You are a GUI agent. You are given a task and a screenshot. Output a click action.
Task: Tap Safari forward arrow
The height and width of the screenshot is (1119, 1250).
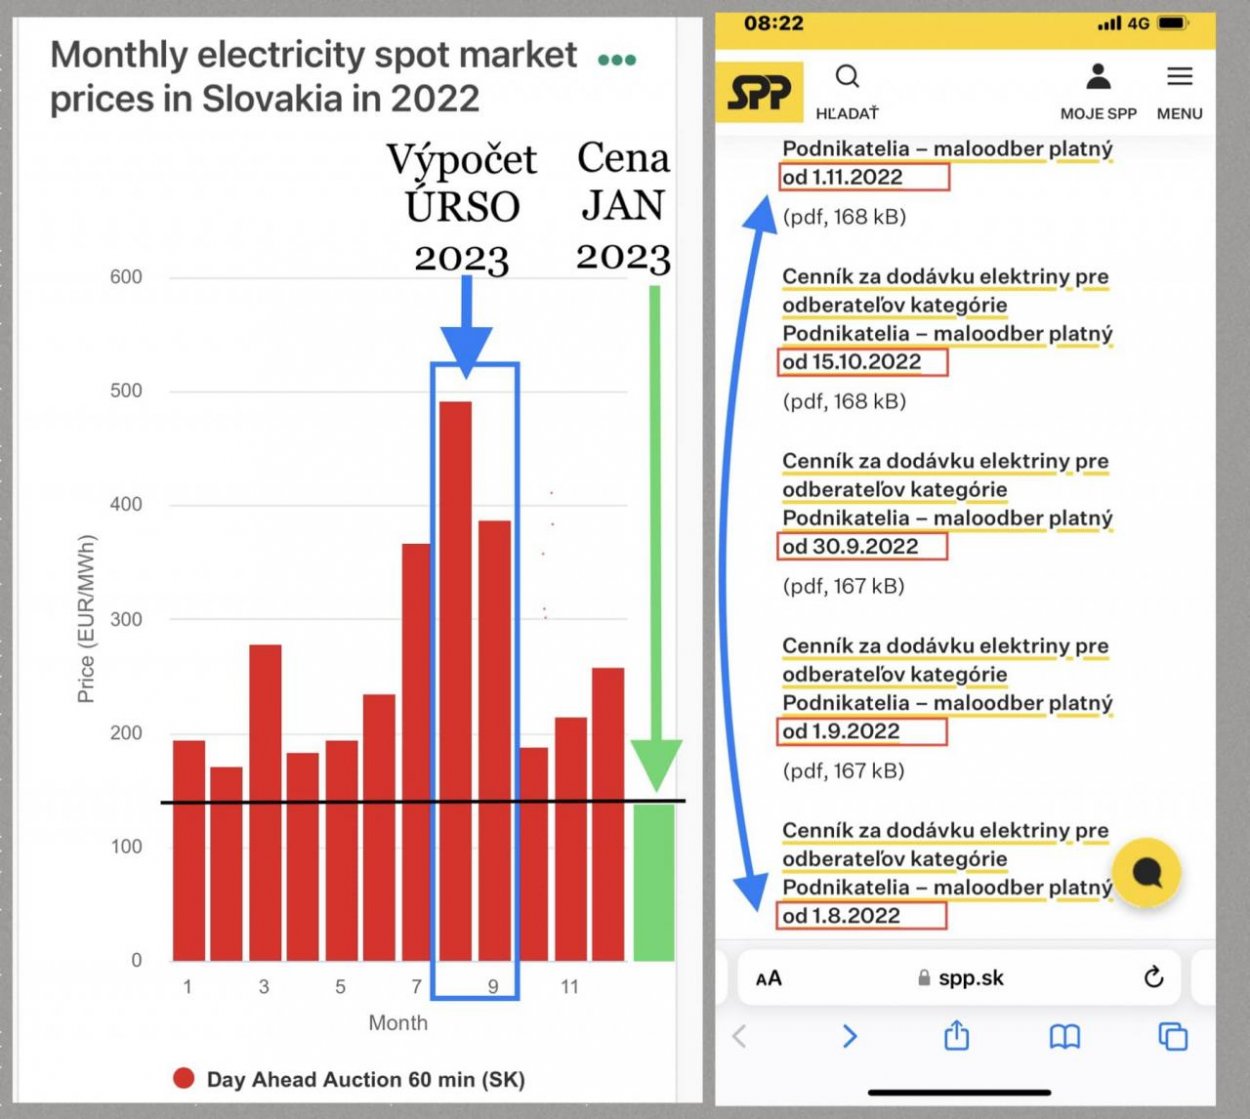tap(849, 1036)
